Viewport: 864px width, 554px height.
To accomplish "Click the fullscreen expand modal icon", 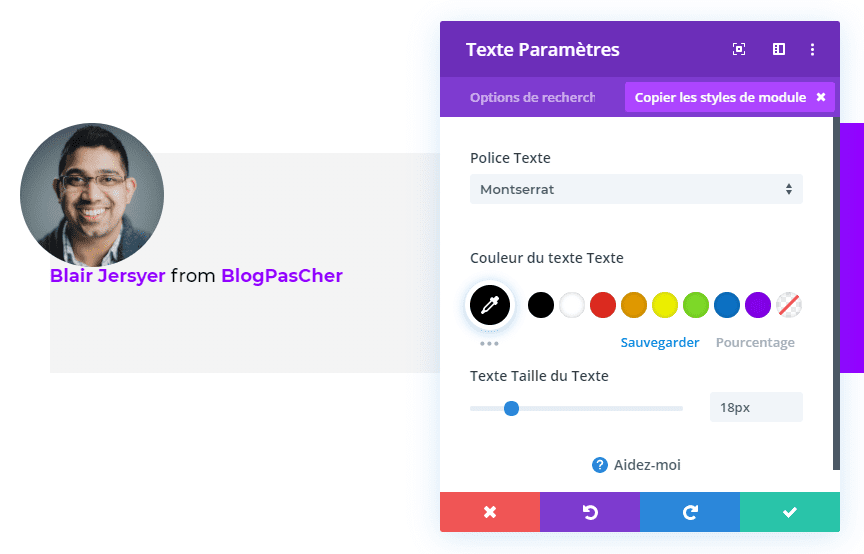I will (x=739, y=50).
